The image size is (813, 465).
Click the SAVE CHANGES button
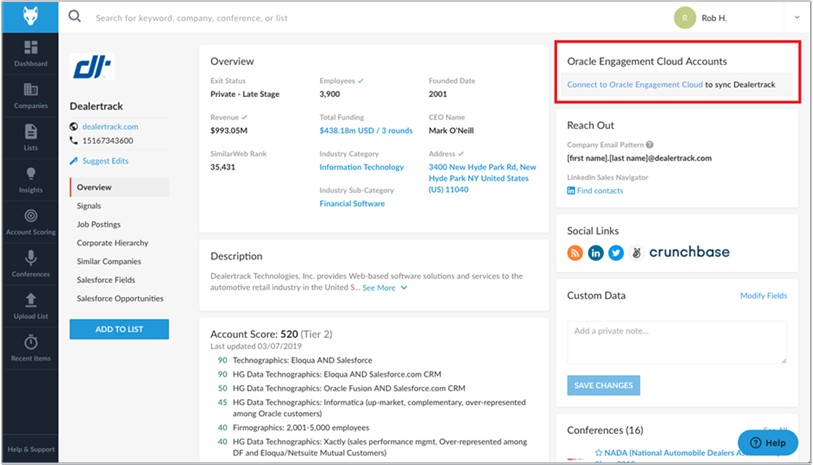pos(603,385)
